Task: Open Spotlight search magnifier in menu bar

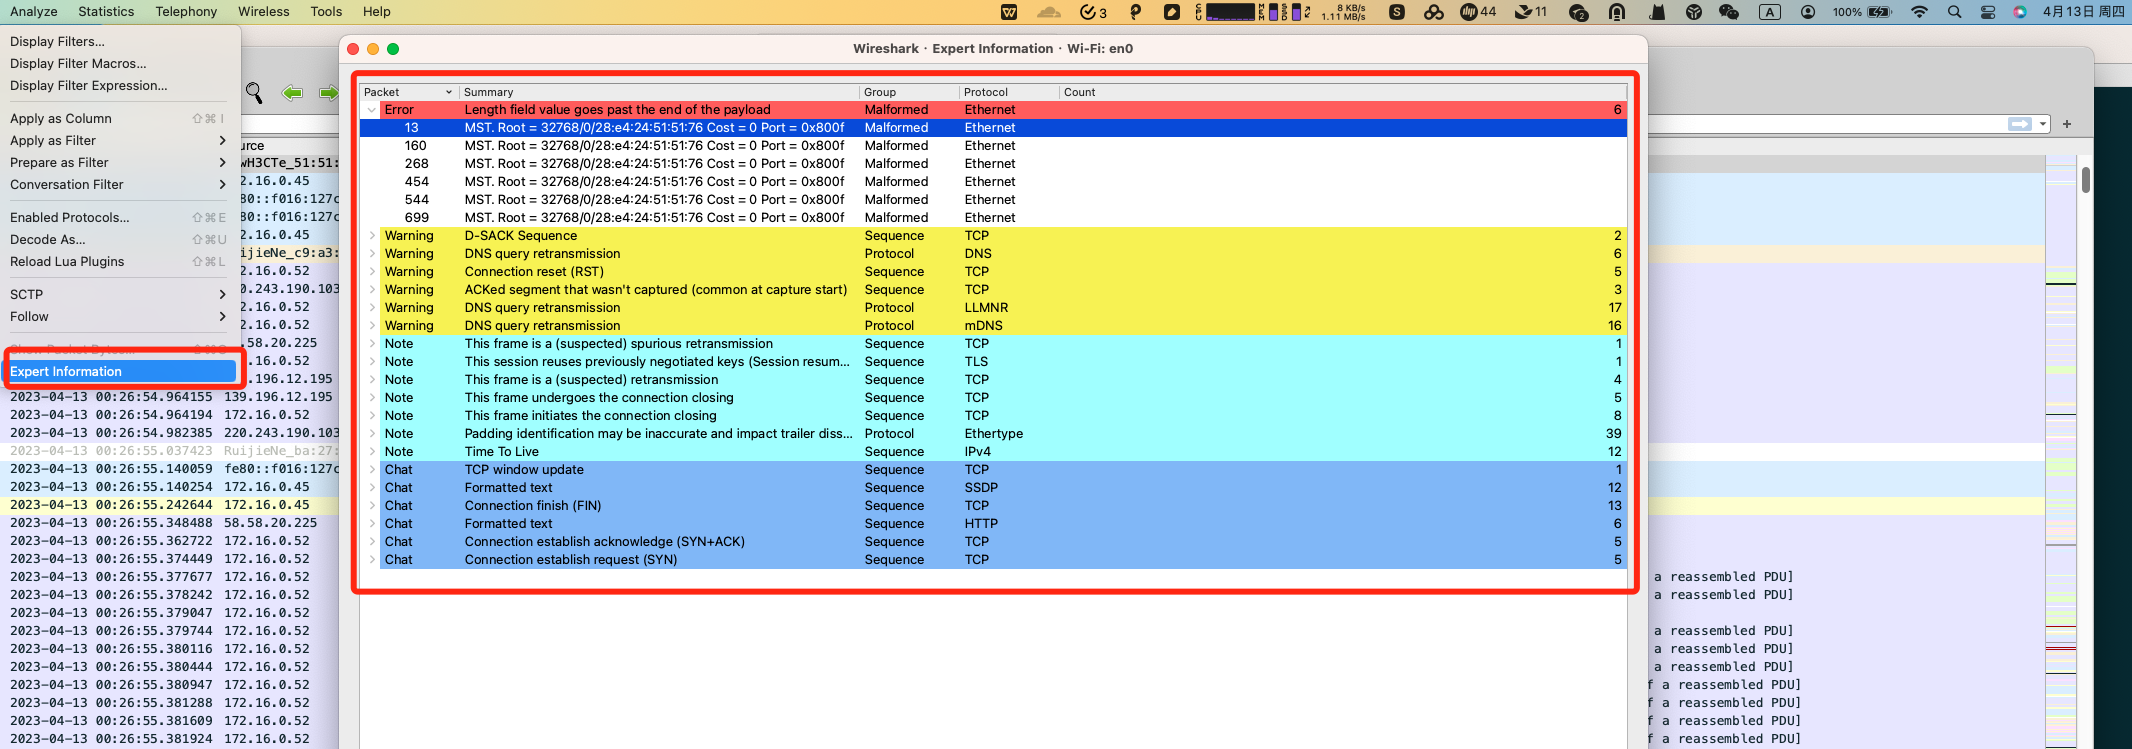Action: [1954, 12]
